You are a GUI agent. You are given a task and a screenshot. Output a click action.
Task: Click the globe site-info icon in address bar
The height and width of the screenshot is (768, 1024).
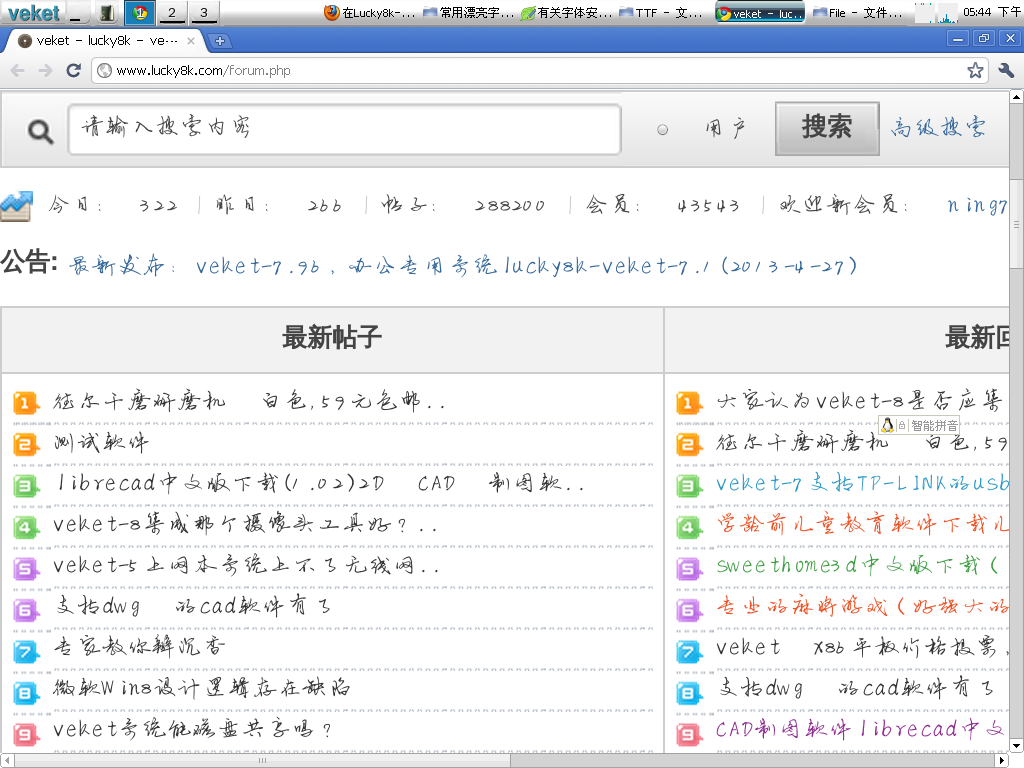click(104, 71)
